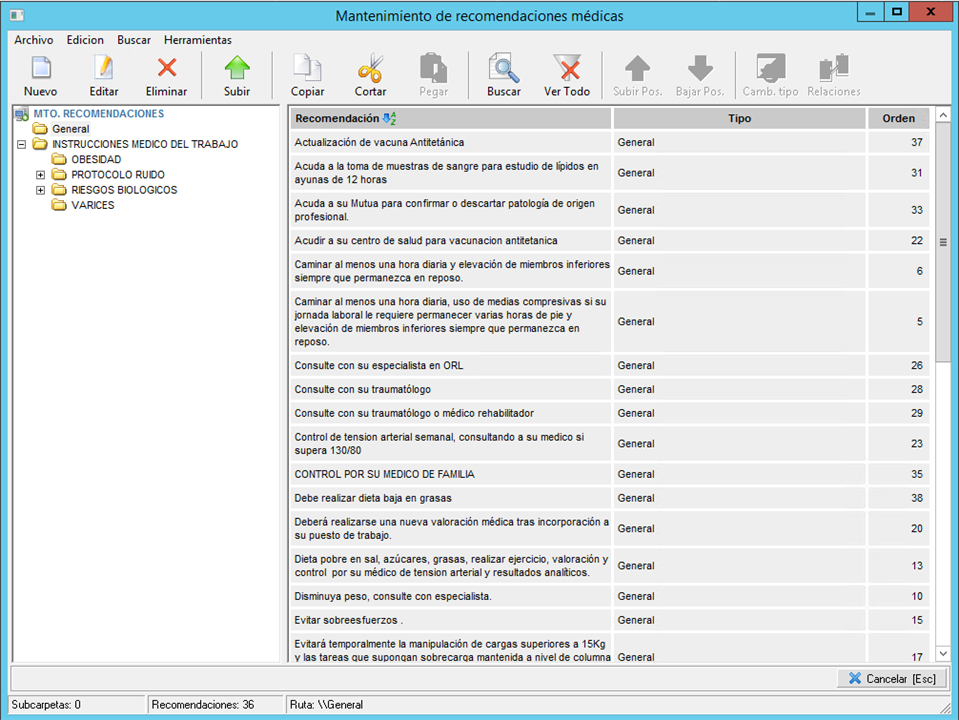
Task: Click the vertical scrollbar down arrow
Action: pos(942,653)
